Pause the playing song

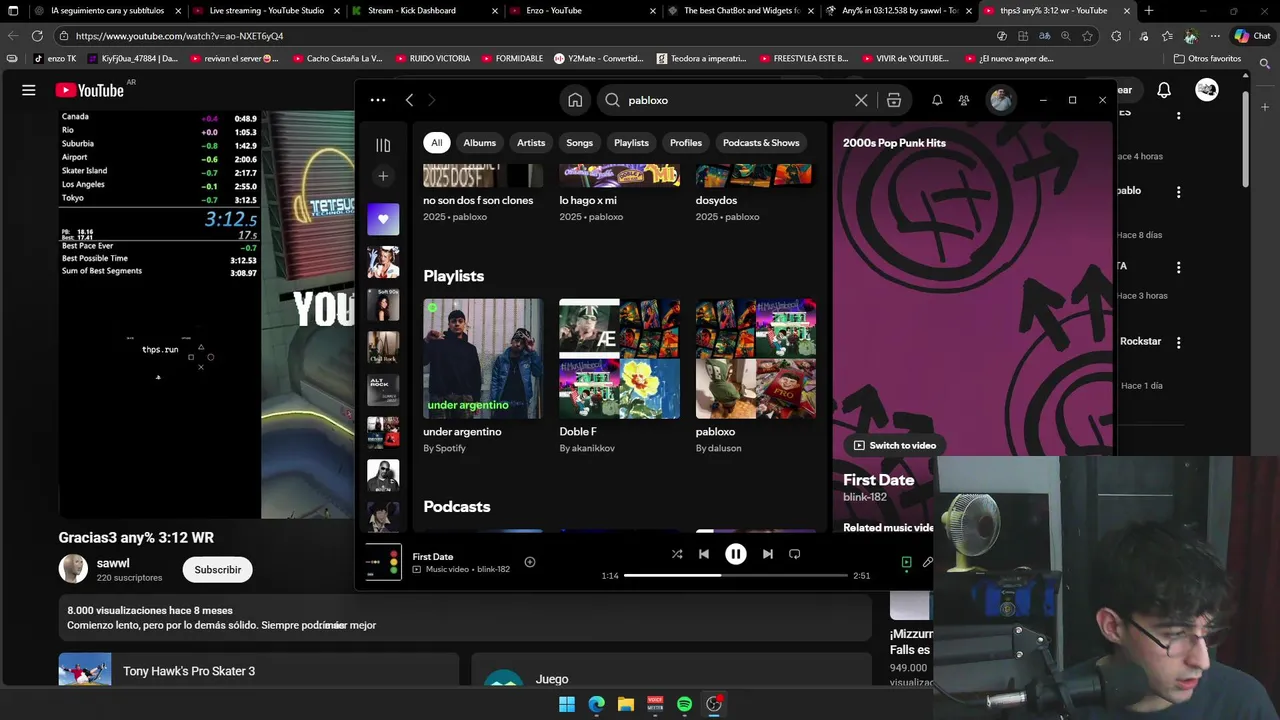(x=735, y=554)
